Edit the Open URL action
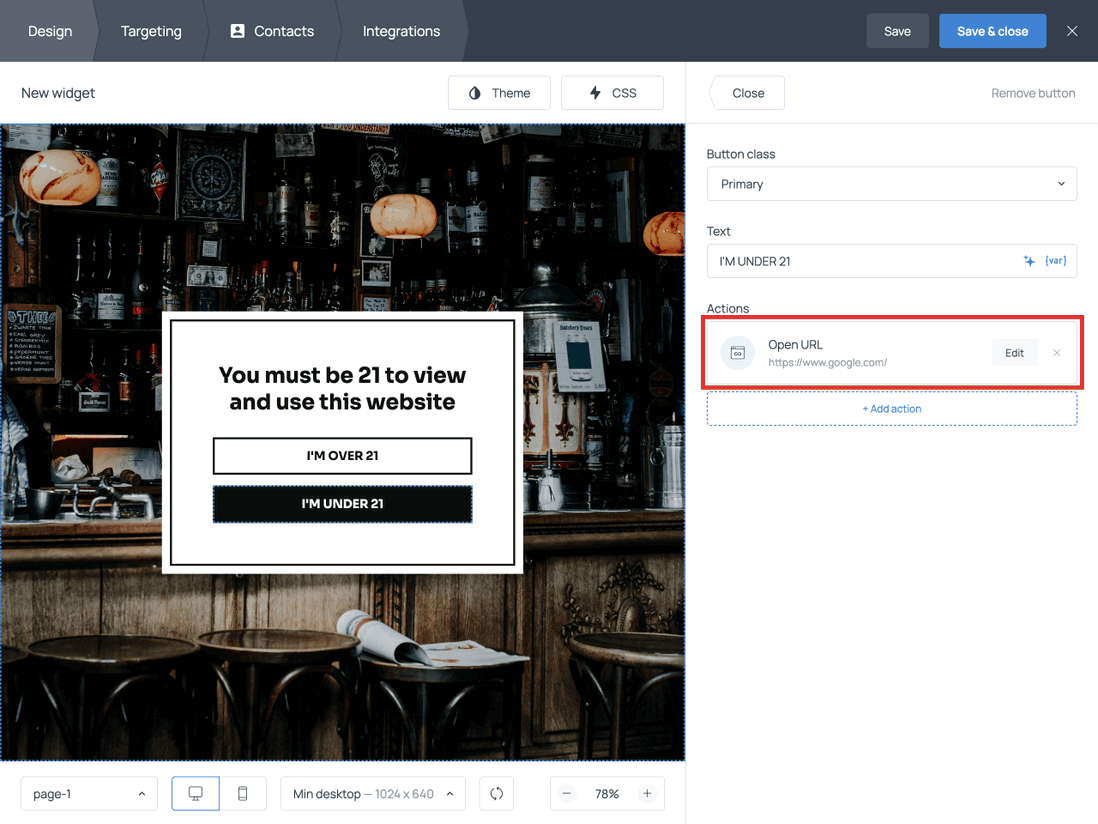This screenshot has width=1098, height=824. tap(1014, 352)
